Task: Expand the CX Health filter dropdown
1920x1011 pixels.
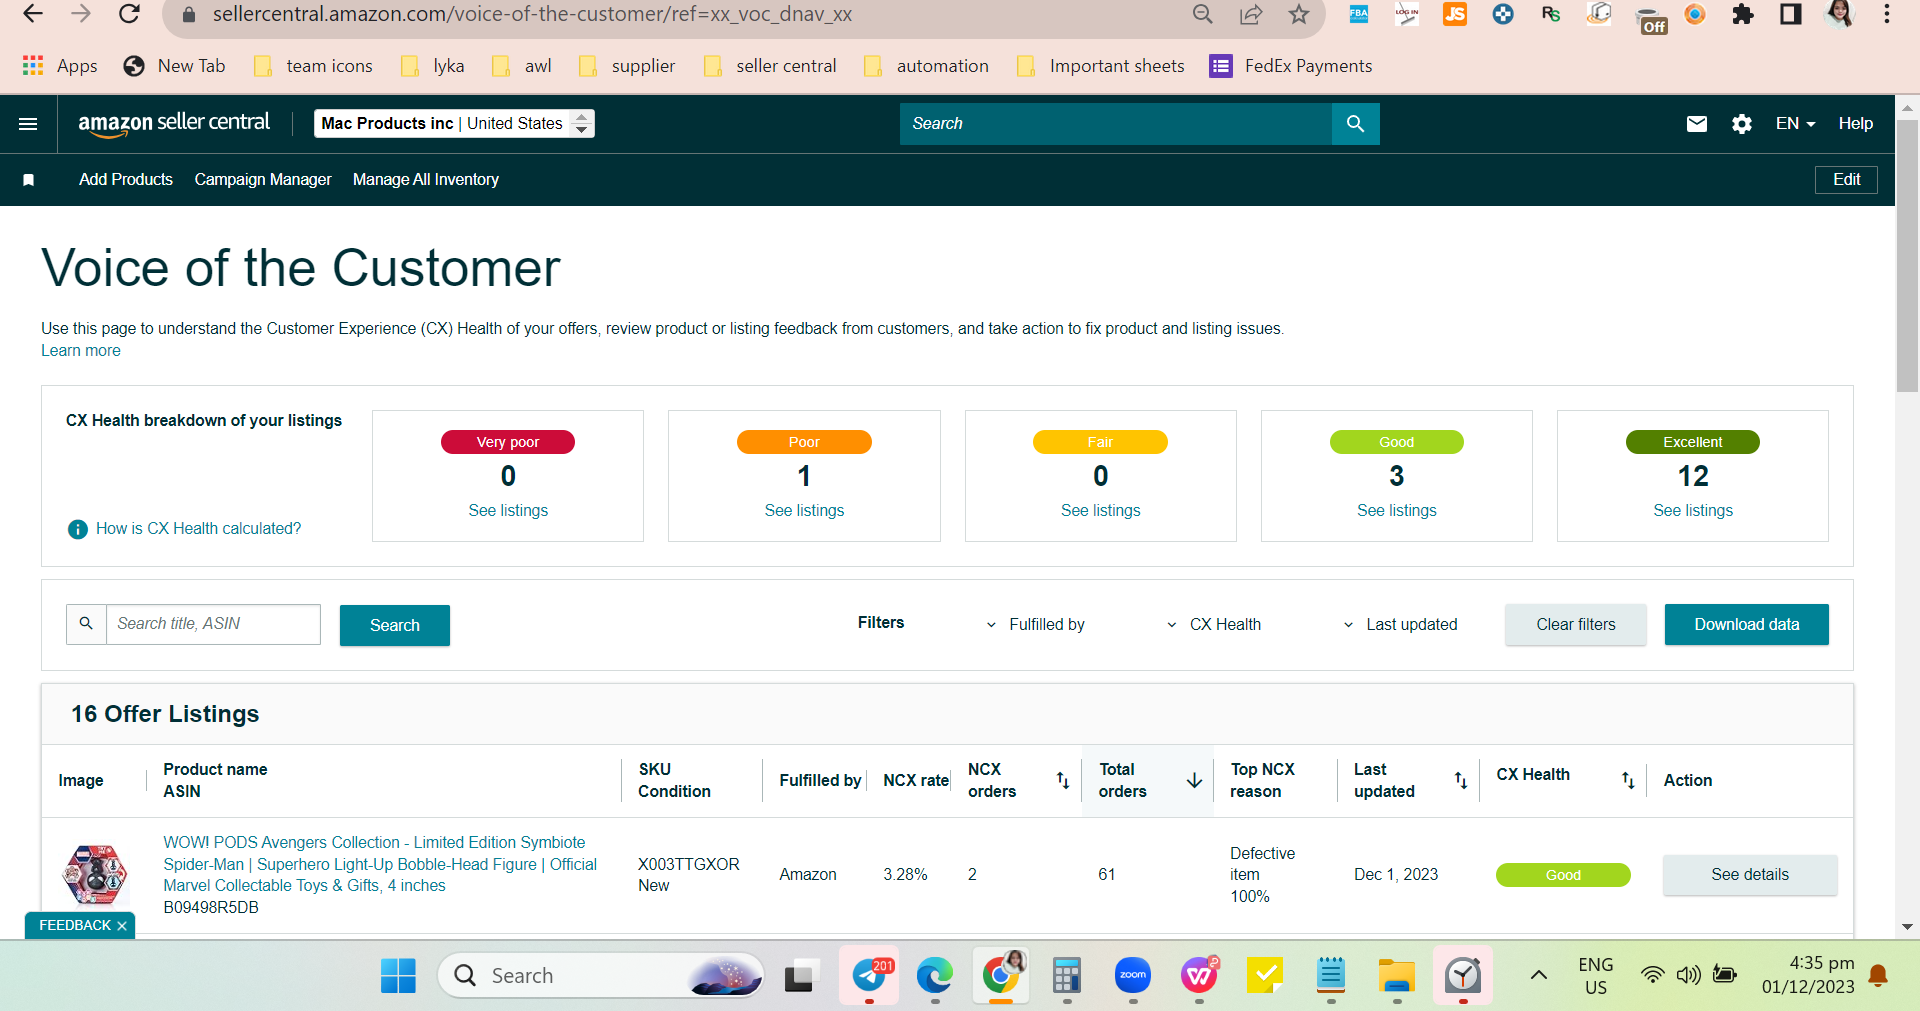Action: 1214,625
